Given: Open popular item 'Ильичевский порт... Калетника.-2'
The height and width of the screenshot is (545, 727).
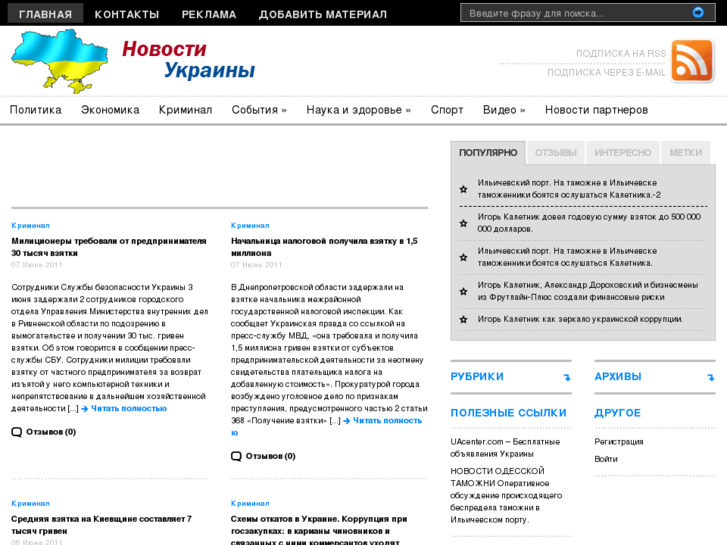Looking at the screenshot, I should [569, 189].
